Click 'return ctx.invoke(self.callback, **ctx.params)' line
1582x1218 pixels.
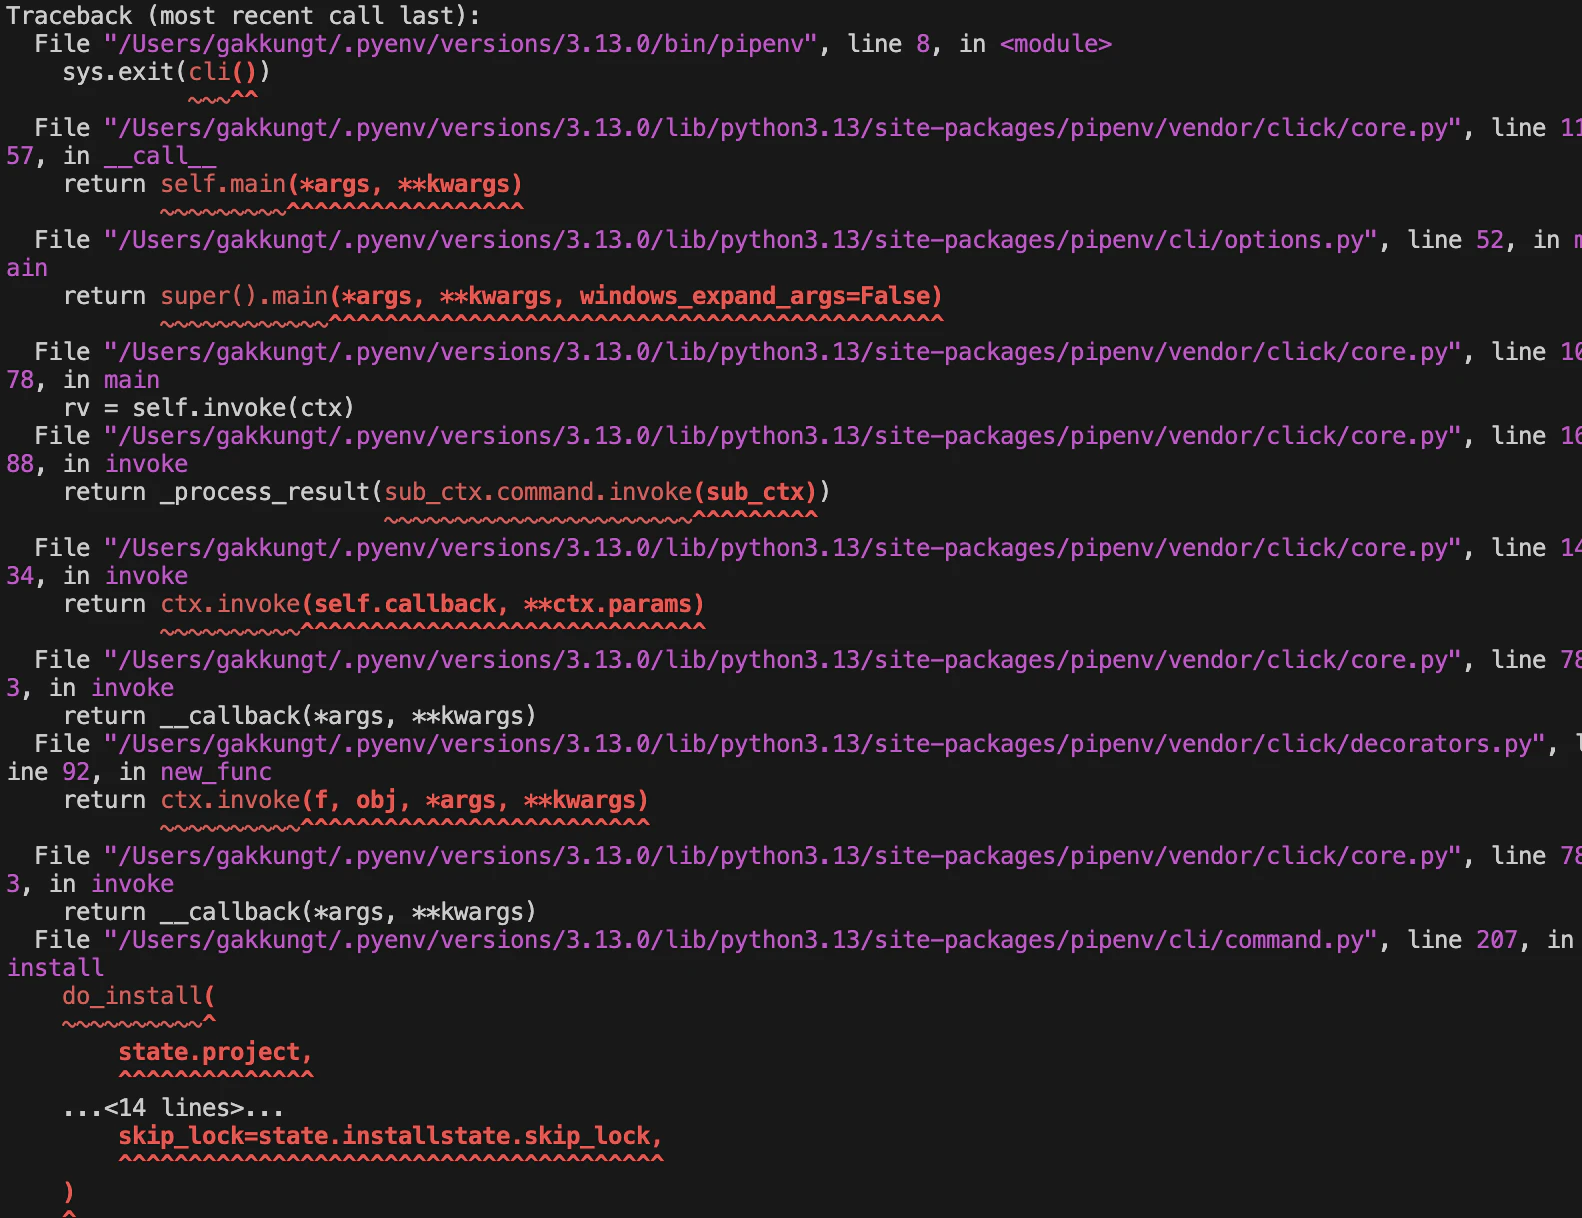click(383, 604)
